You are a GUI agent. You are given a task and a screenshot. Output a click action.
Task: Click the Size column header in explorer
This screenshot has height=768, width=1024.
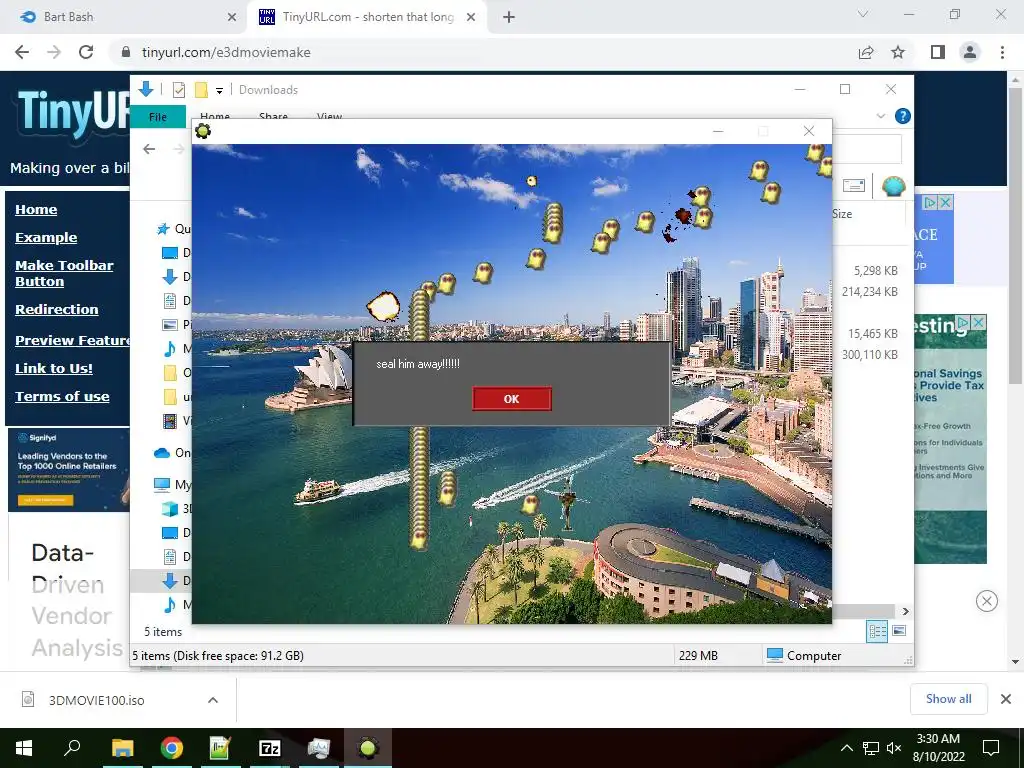(x=842, y=214)
